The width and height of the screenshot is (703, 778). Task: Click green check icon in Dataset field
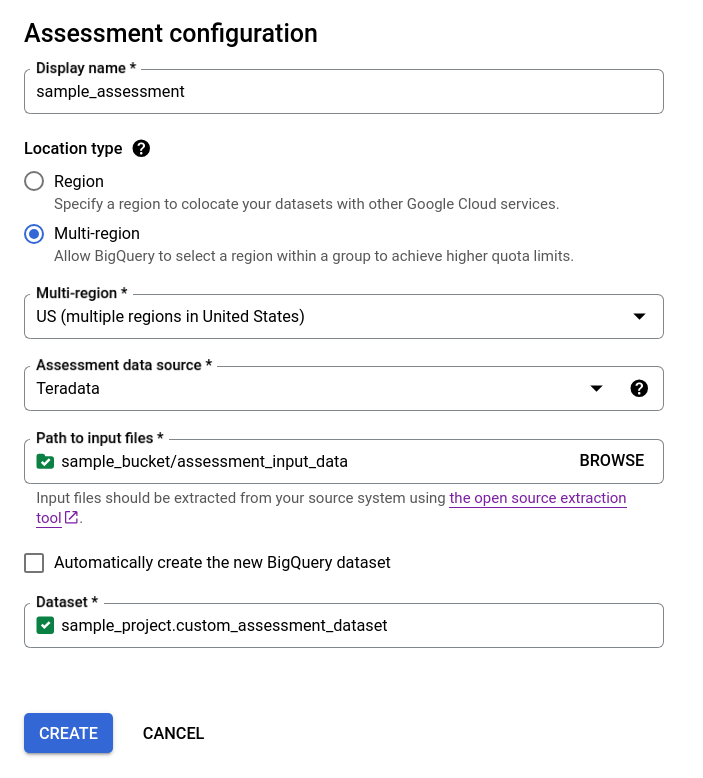click(45, 626)
